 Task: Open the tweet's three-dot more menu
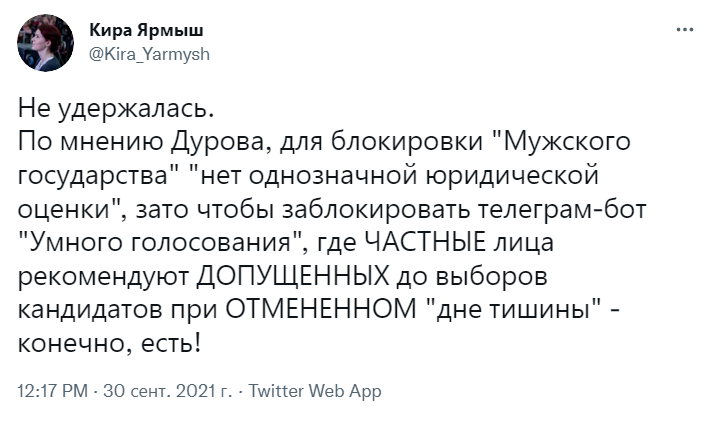(x=685, y=30)
